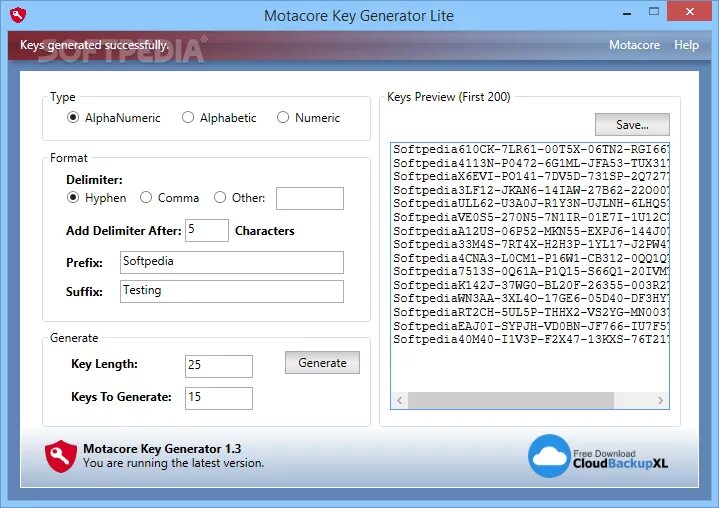Click the scroll right arrow in keys preview
The height and width of the screenshot is (508, 719).
pyautogui.click(x=660, y=400)
